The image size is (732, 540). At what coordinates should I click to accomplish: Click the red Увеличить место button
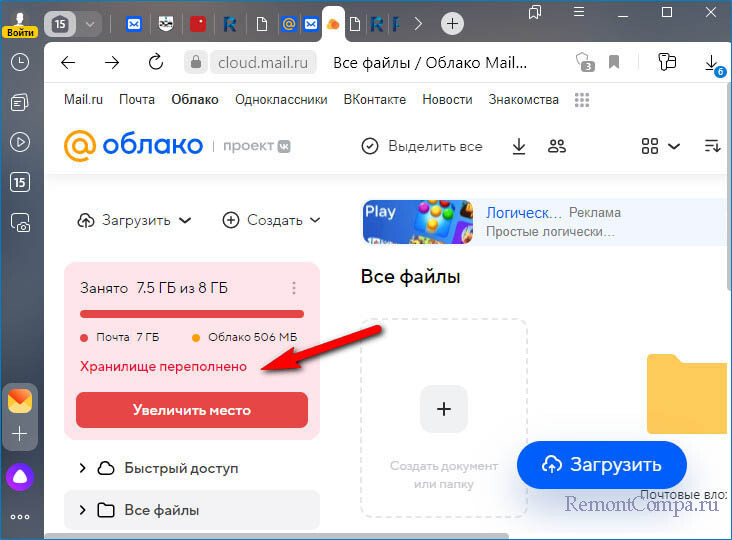pos(192,410)
